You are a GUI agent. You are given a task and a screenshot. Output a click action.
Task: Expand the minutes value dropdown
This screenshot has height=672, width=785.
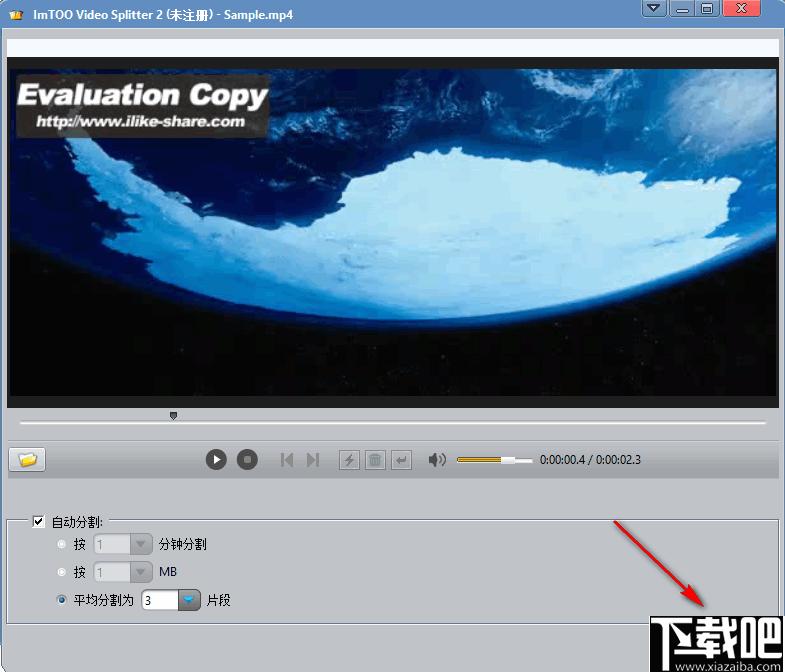tap(141, 545)
